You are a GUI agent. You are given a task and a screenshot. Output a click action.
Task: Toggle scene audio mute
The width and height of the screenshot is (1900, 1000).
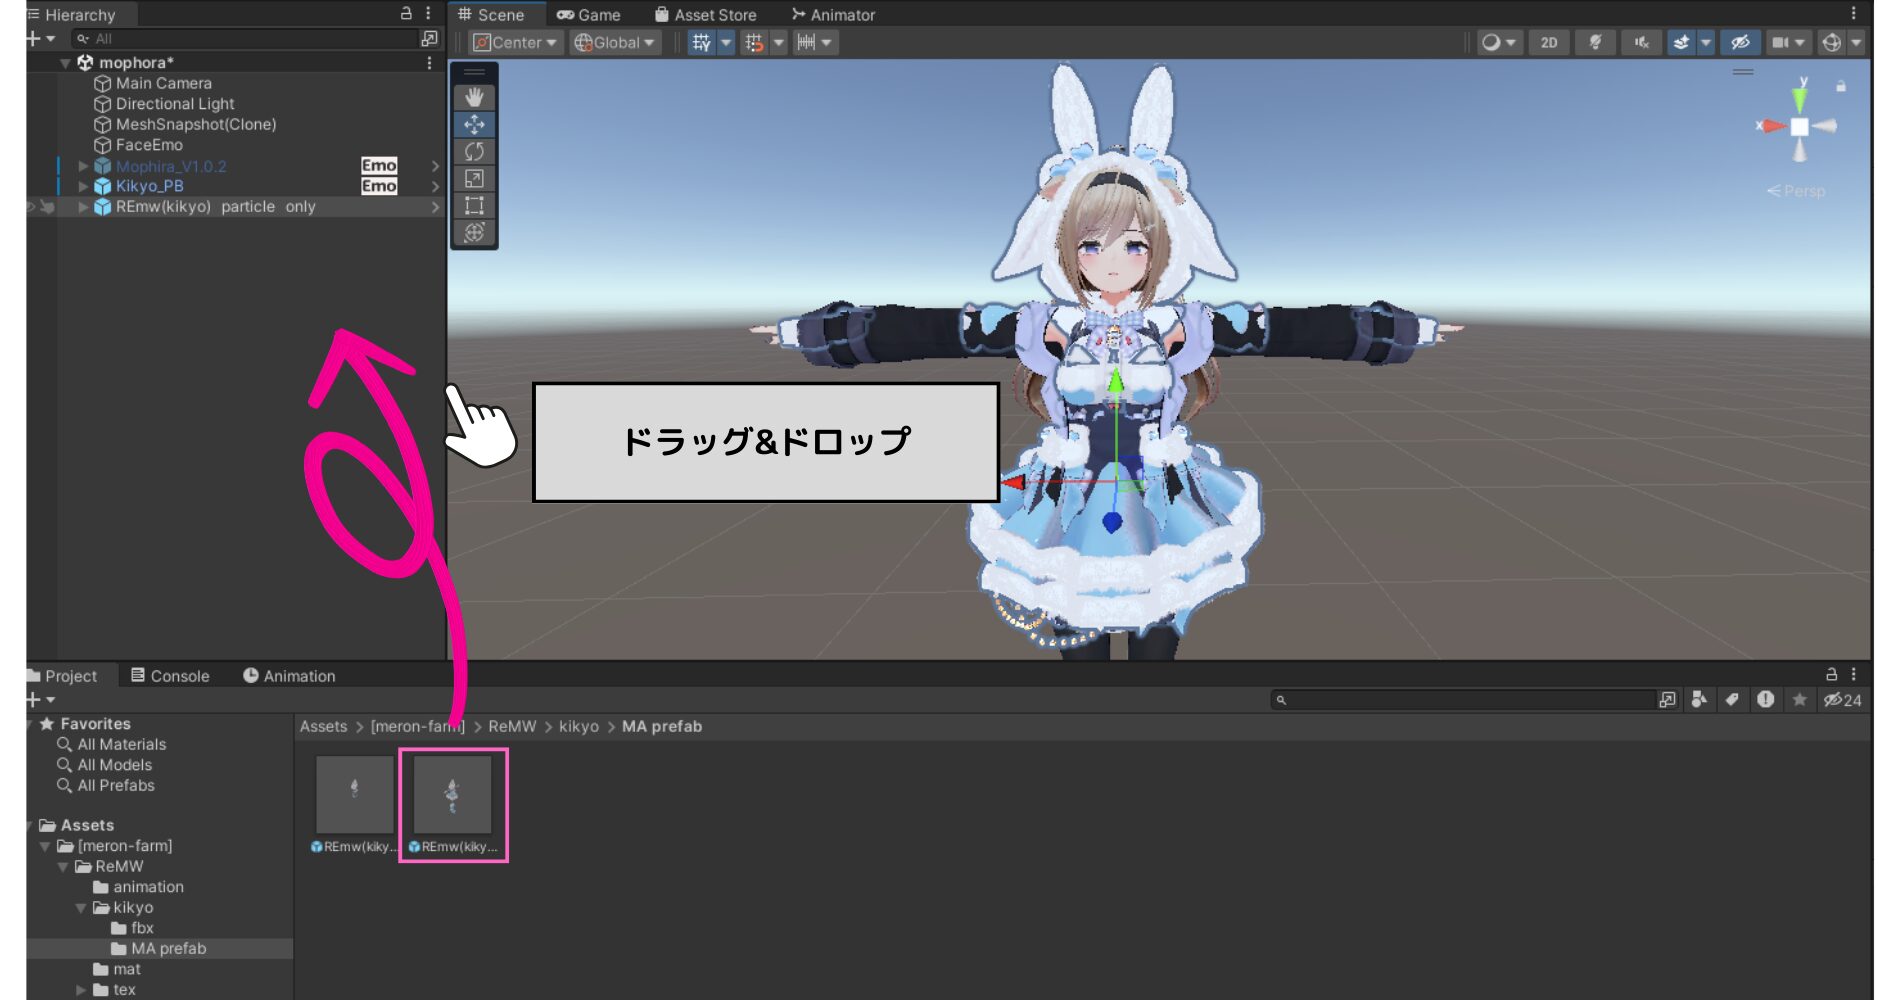tap(1641, 43)
